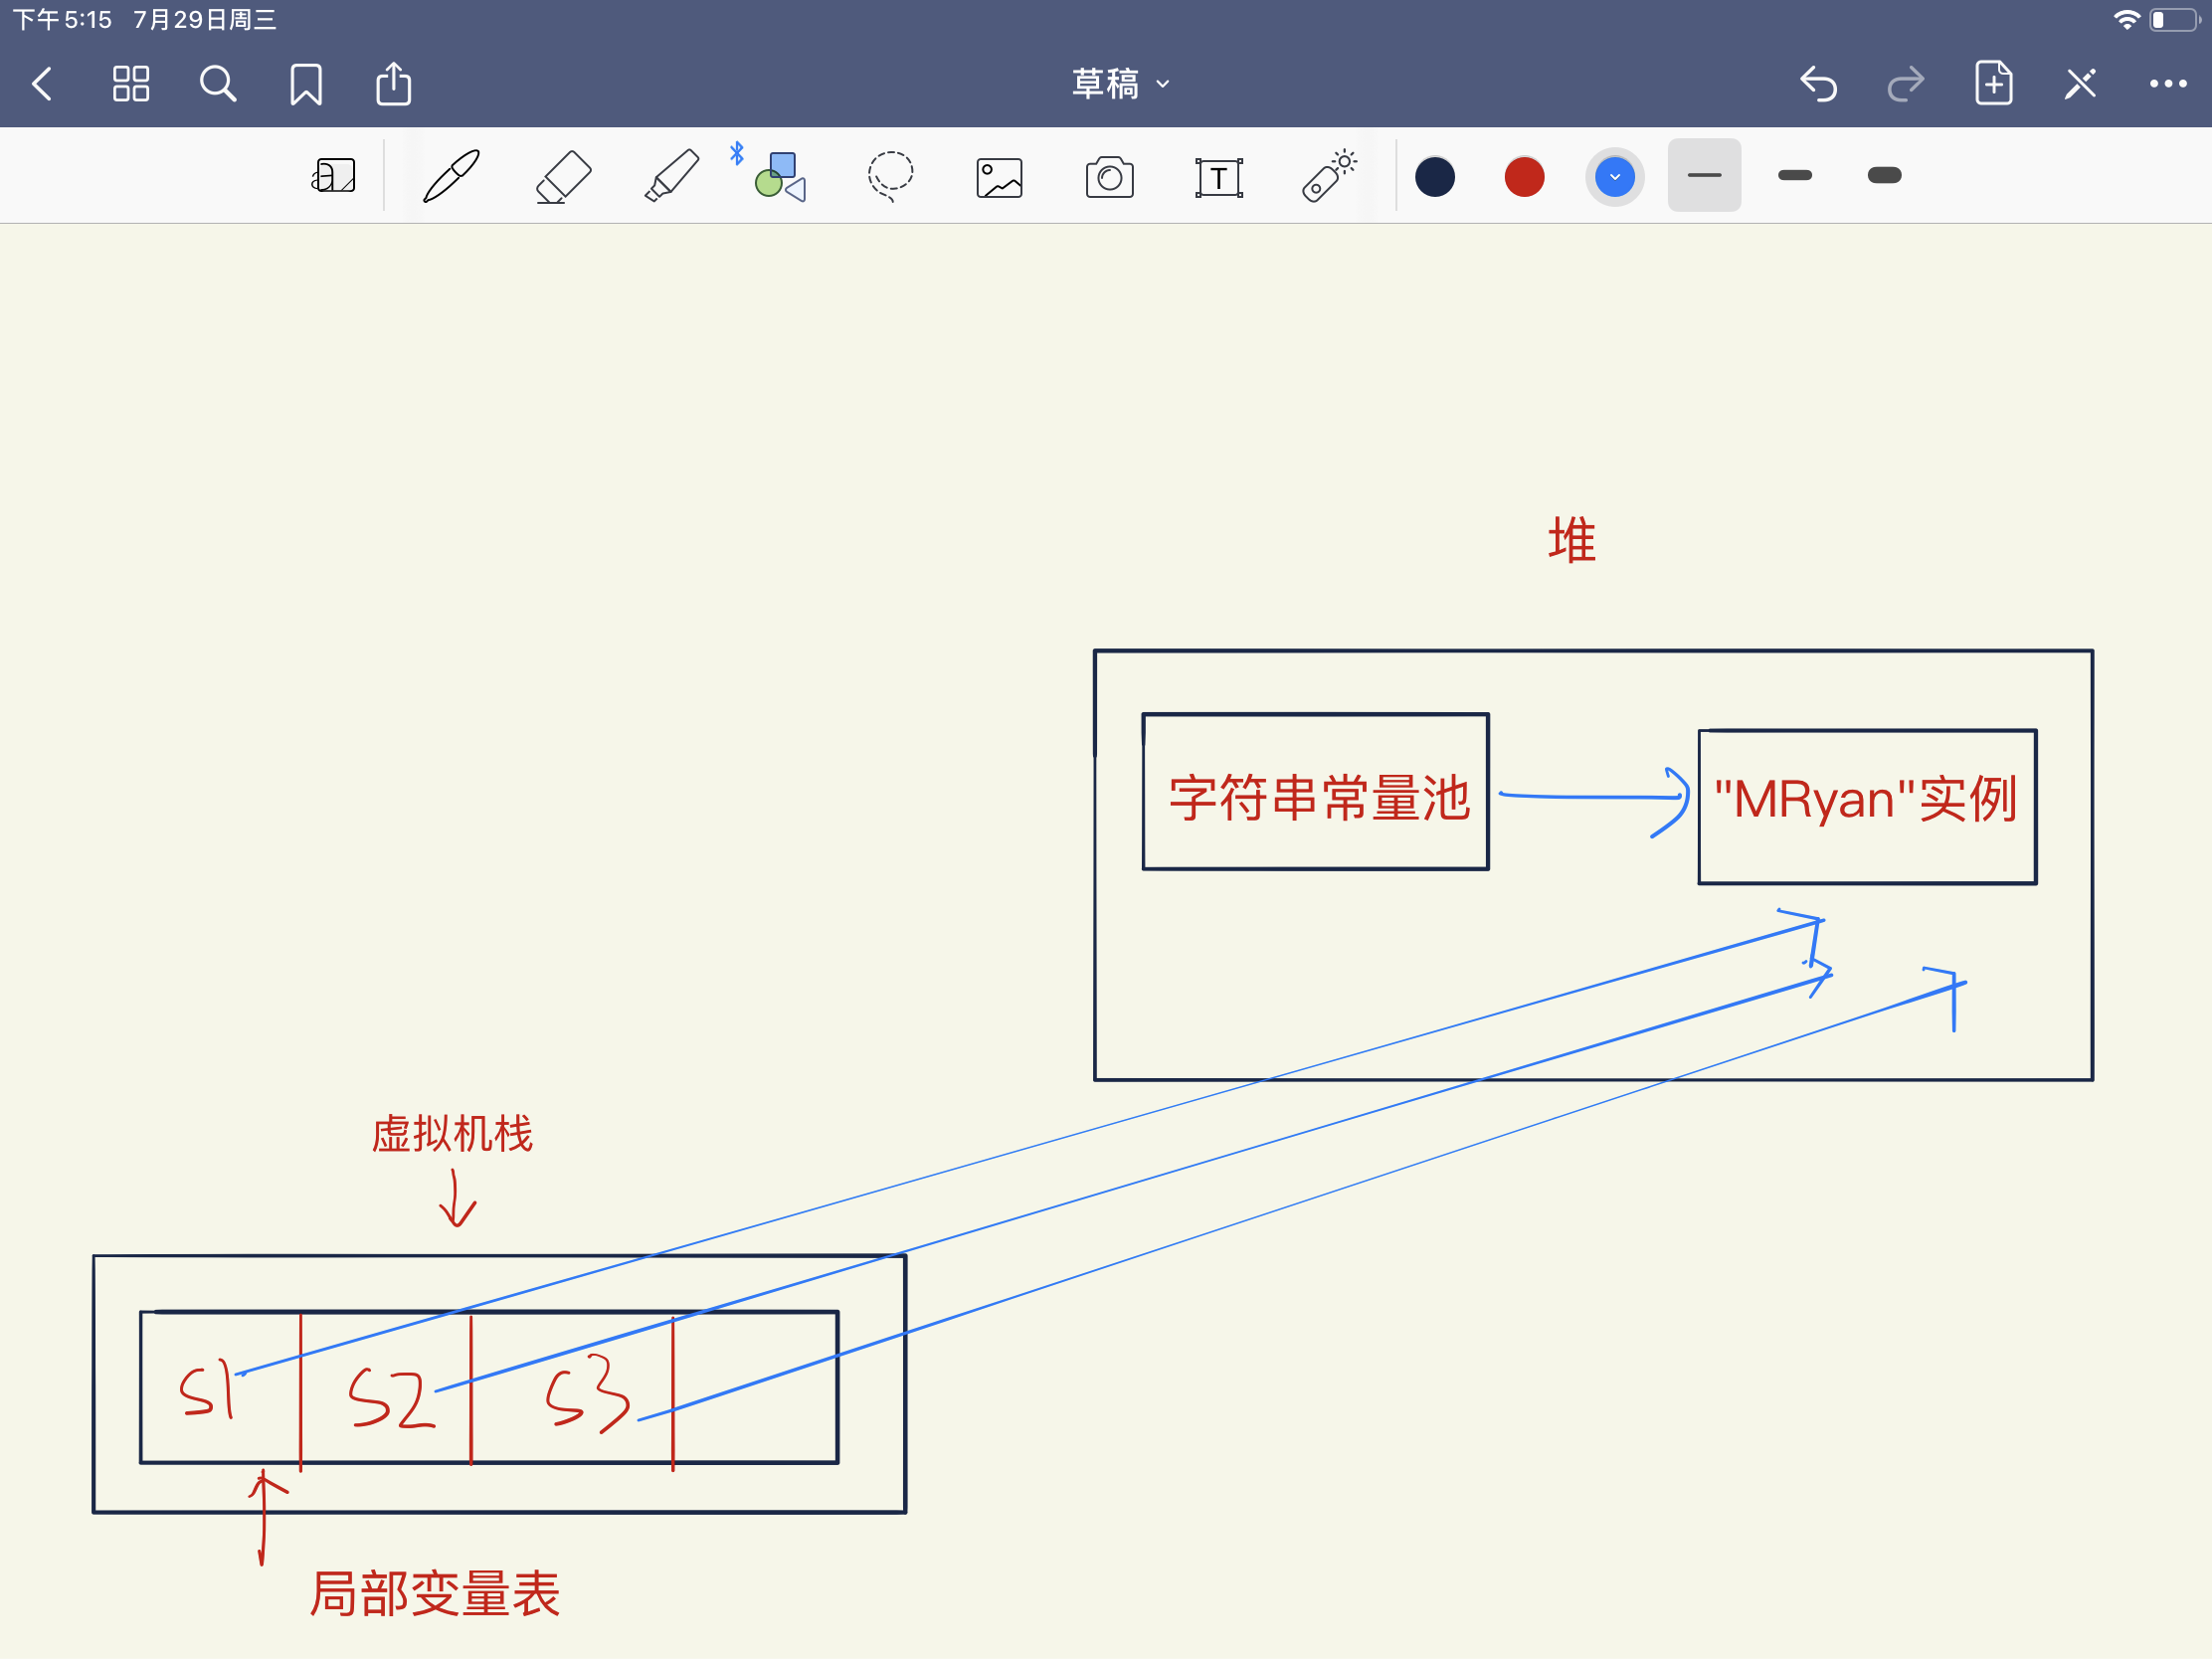Open the share menu
The image size is (2212, 1659).
[393, 84]
